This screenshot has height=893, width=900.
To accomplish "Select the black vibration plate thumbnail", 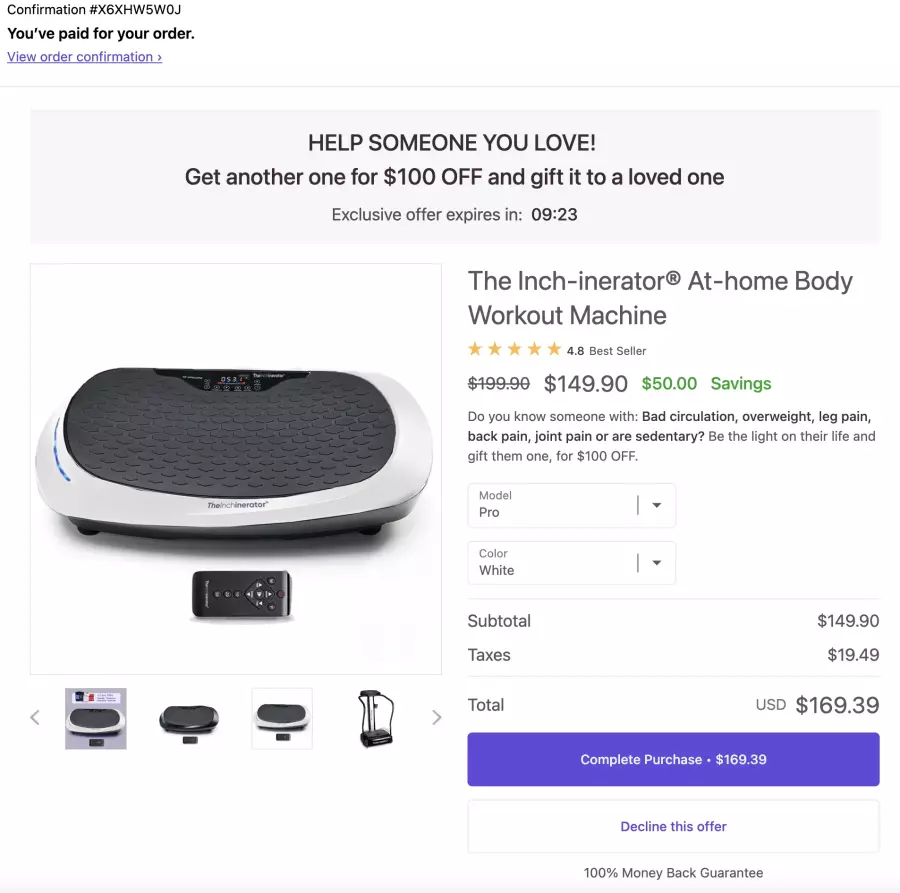I will coord(189,719).
